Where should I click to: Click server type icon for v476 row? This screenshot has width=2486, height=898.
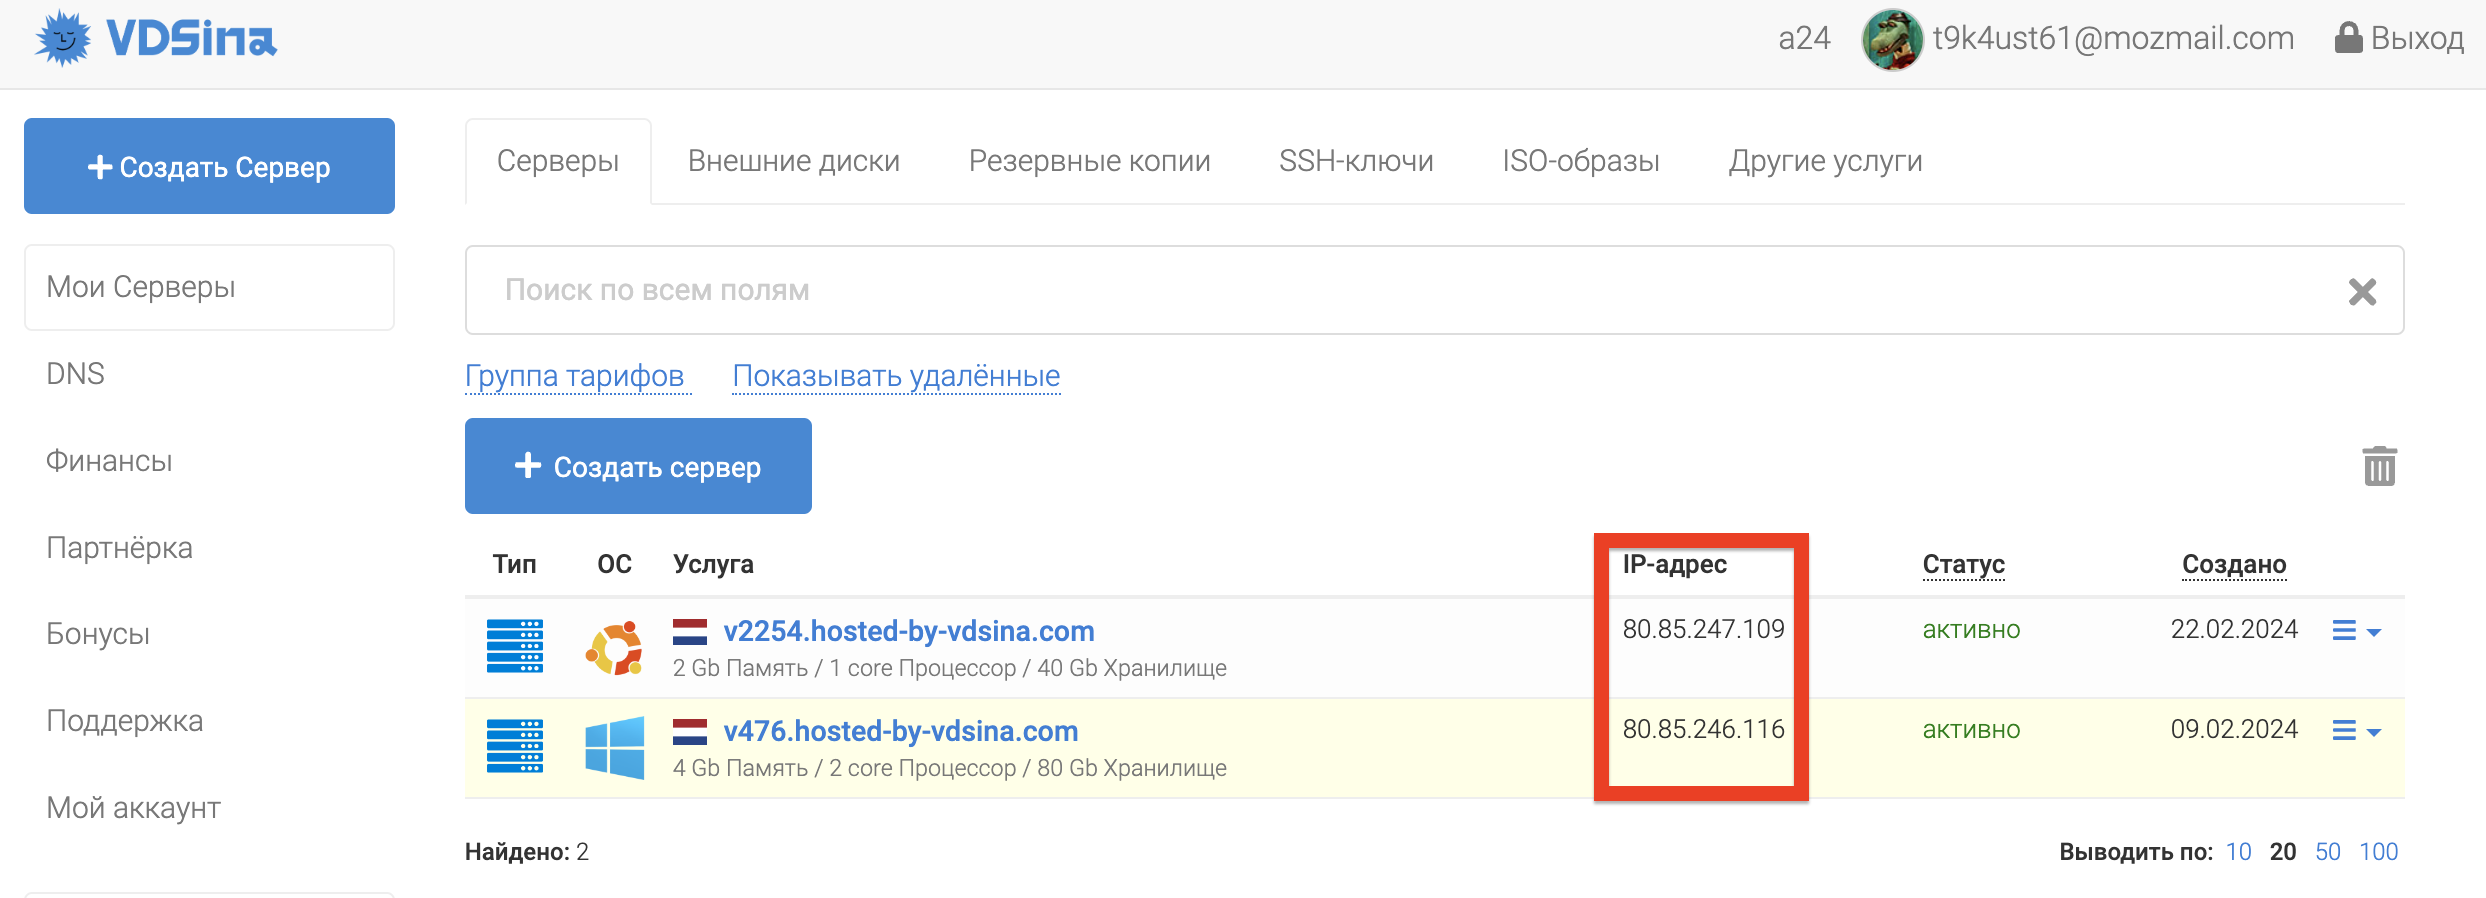(515, 746)
